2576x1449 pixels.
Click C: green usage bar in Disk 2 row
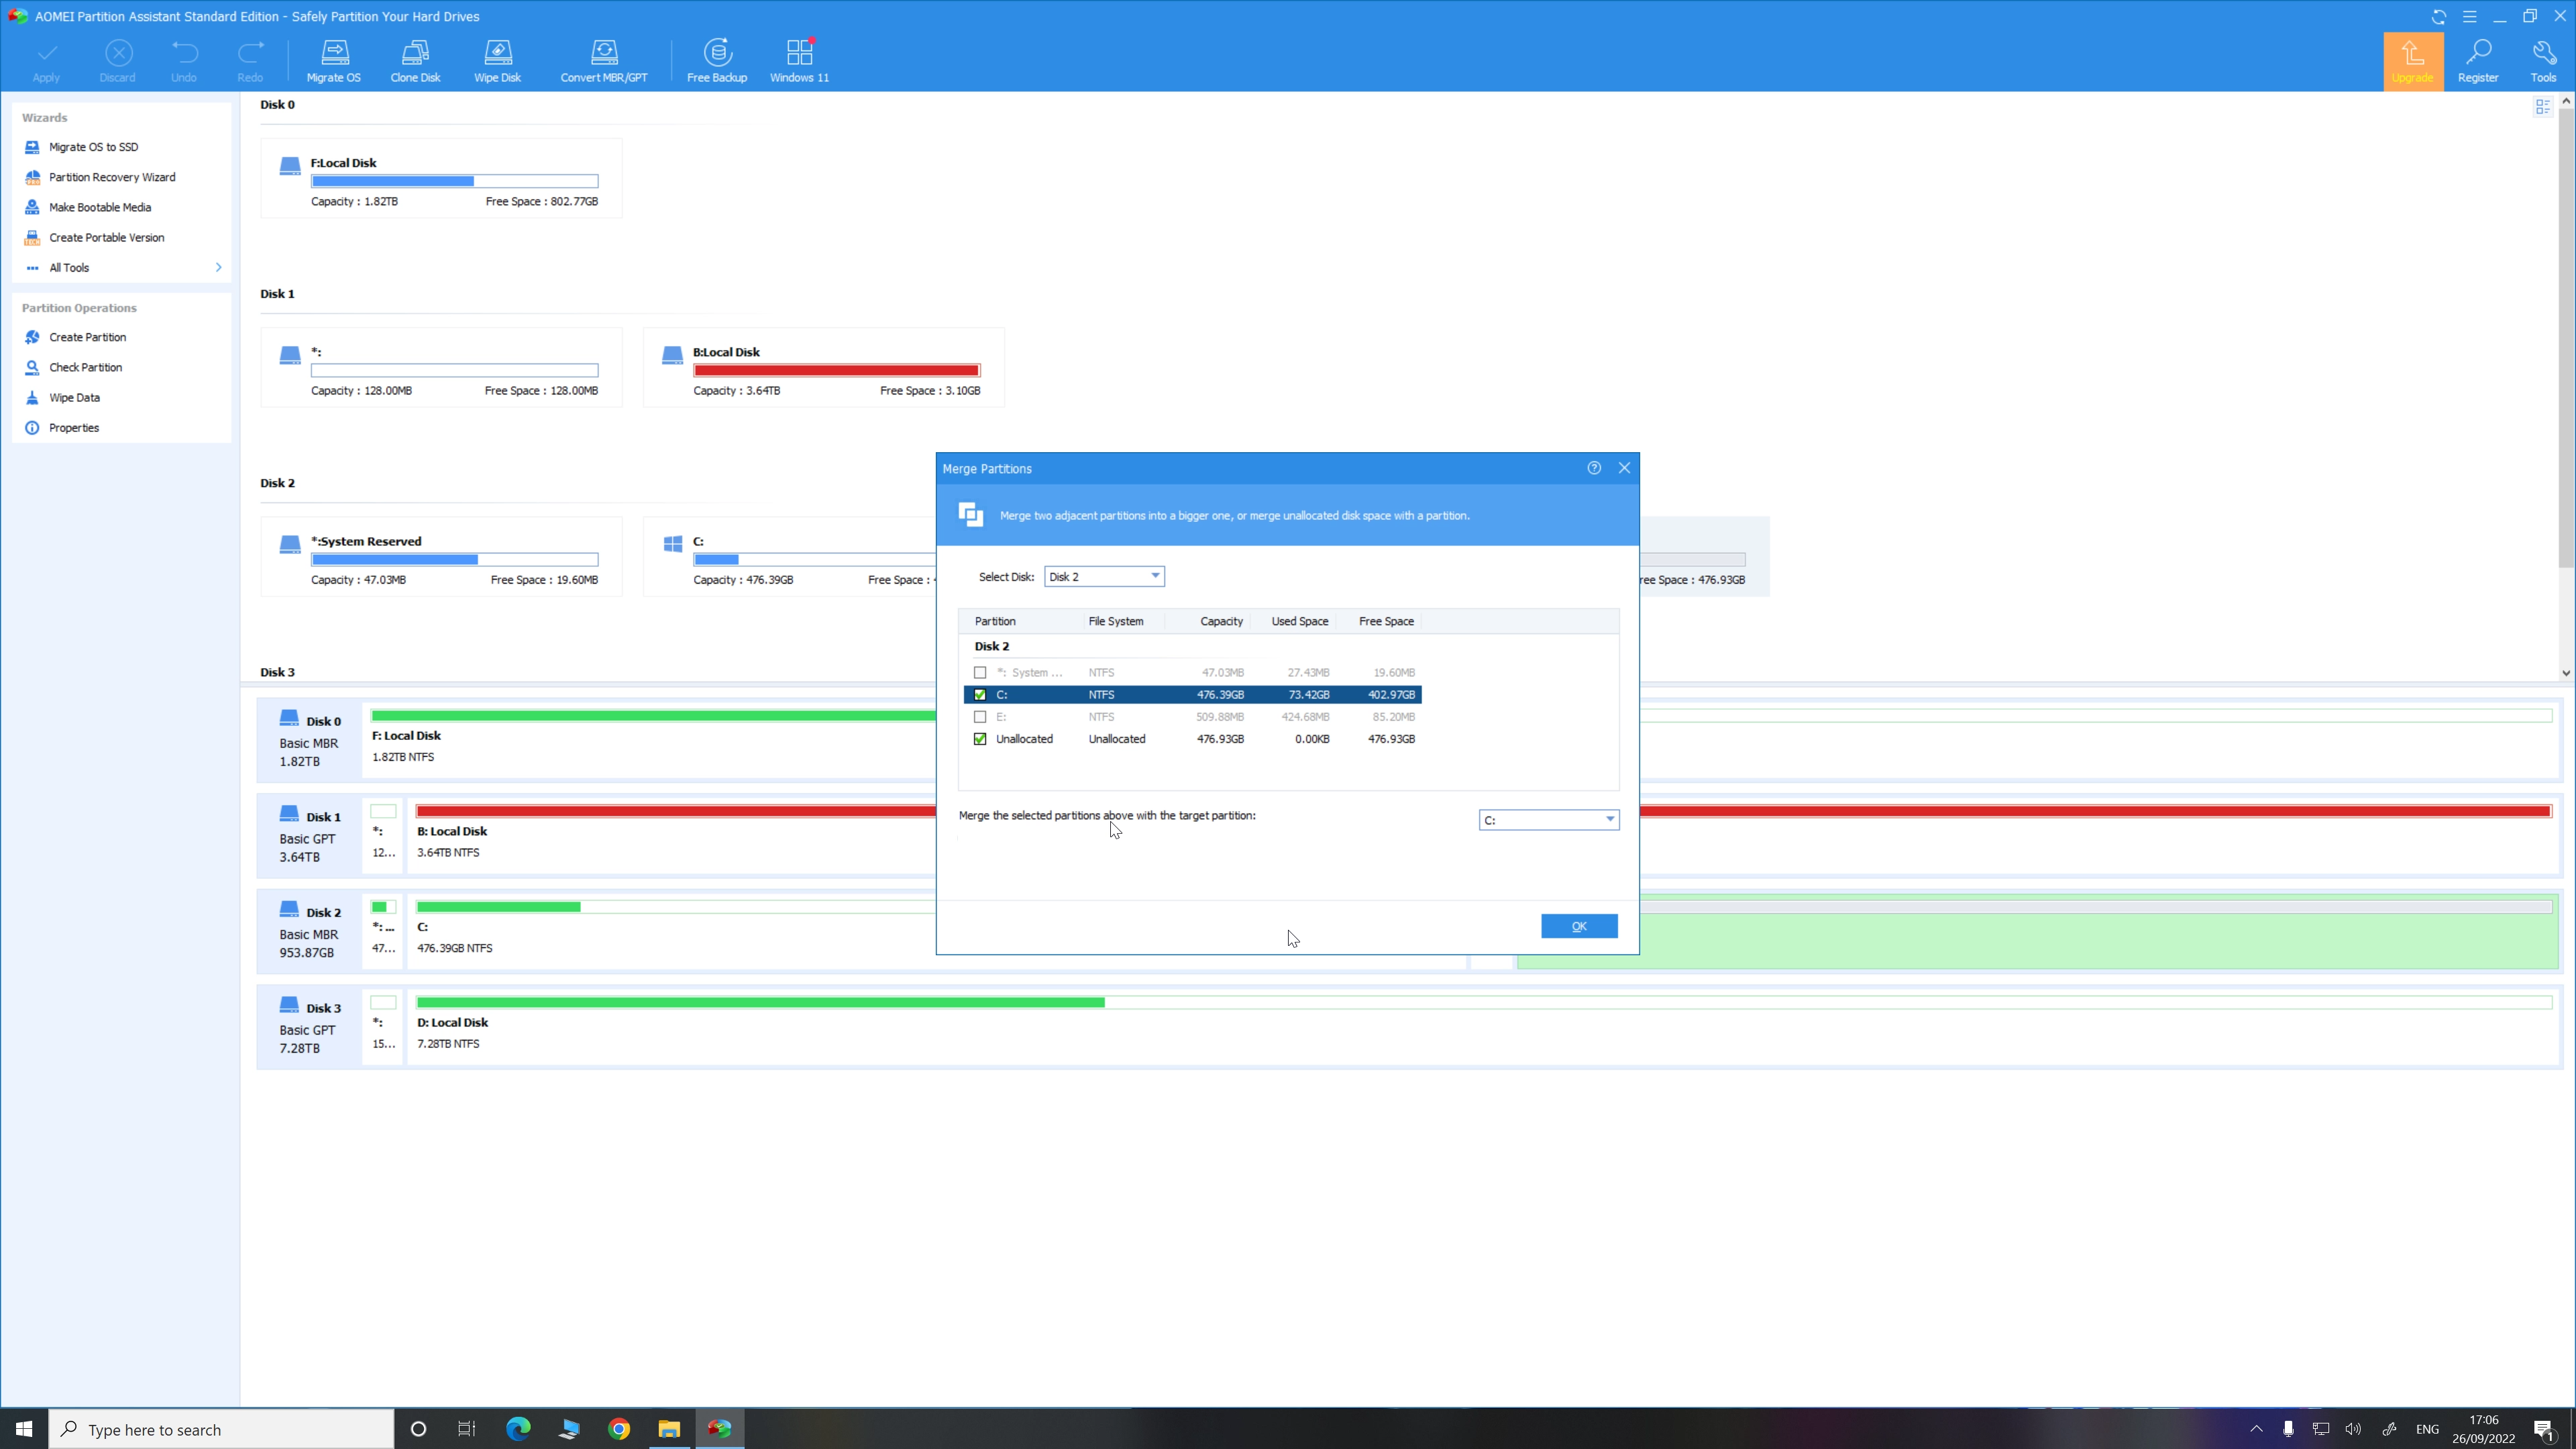click(x=498, y=907)
